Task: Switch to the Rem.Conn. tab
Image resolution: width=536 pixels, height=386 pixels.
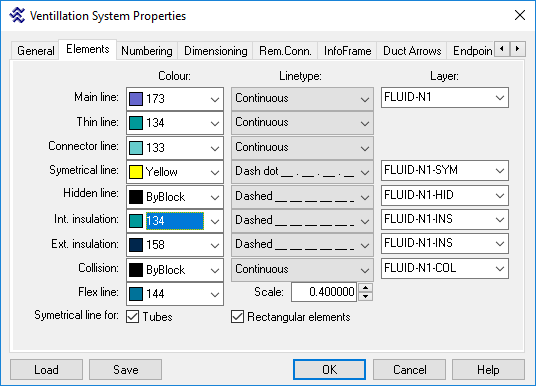Action: tap(285, 51)
